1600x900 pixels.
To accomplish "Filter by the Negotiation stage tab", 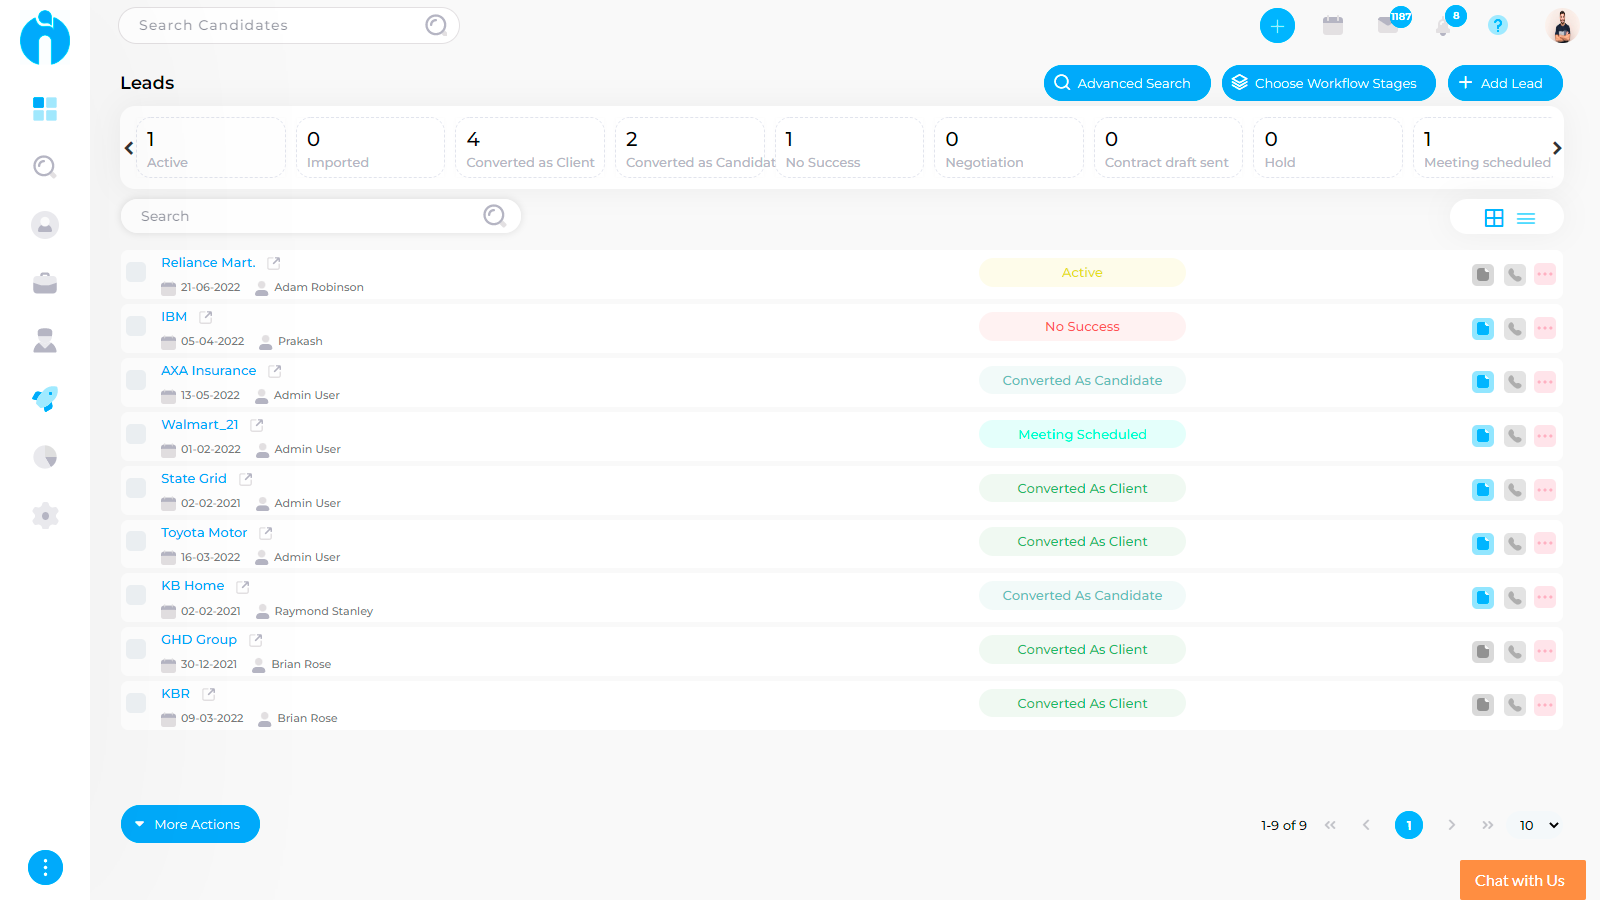I will click(x=1009, y=148).
